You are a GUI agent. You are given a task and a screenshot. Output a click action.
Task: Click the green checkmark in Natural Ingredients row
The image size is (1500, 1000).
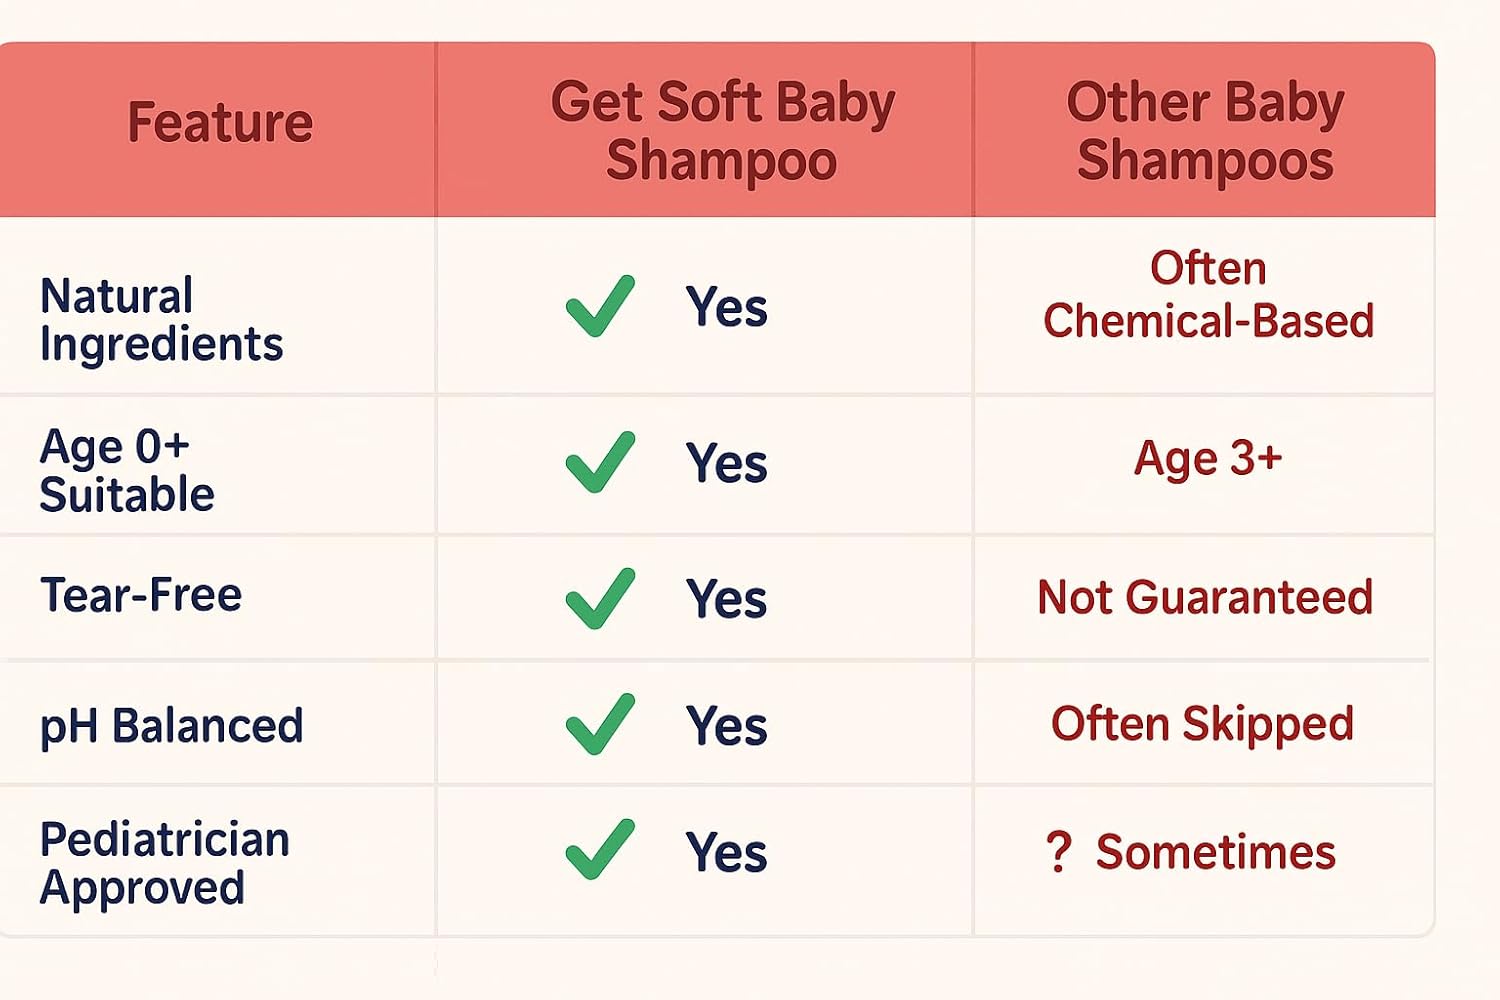(600, 306)
